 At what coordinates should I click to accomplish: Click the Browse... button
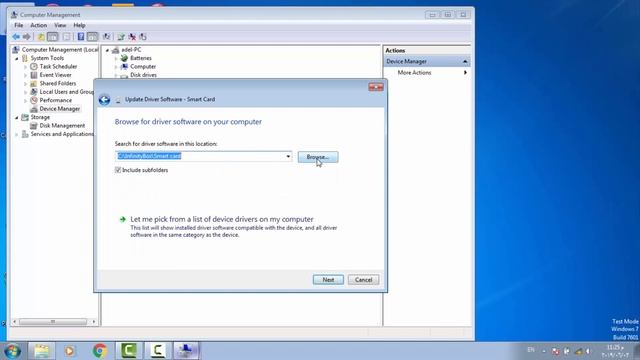tap(318, 157)
